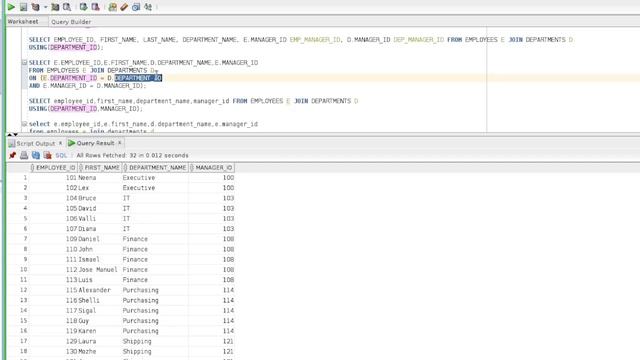Click the print icon in results toolbar
The width and height of the screenshot is (640, 360).
tap(24, 155)
